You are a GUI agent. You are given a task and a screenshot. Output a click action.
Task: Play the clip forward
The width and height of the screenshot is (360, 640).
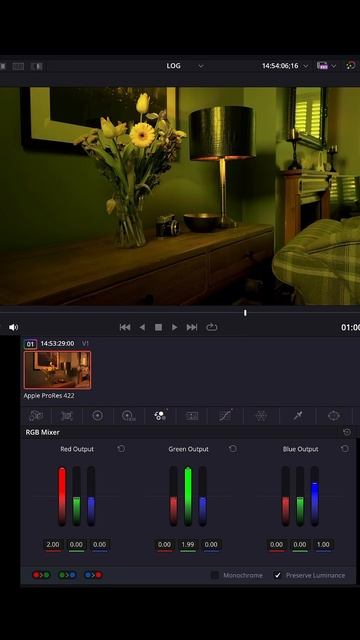[175, 327]
